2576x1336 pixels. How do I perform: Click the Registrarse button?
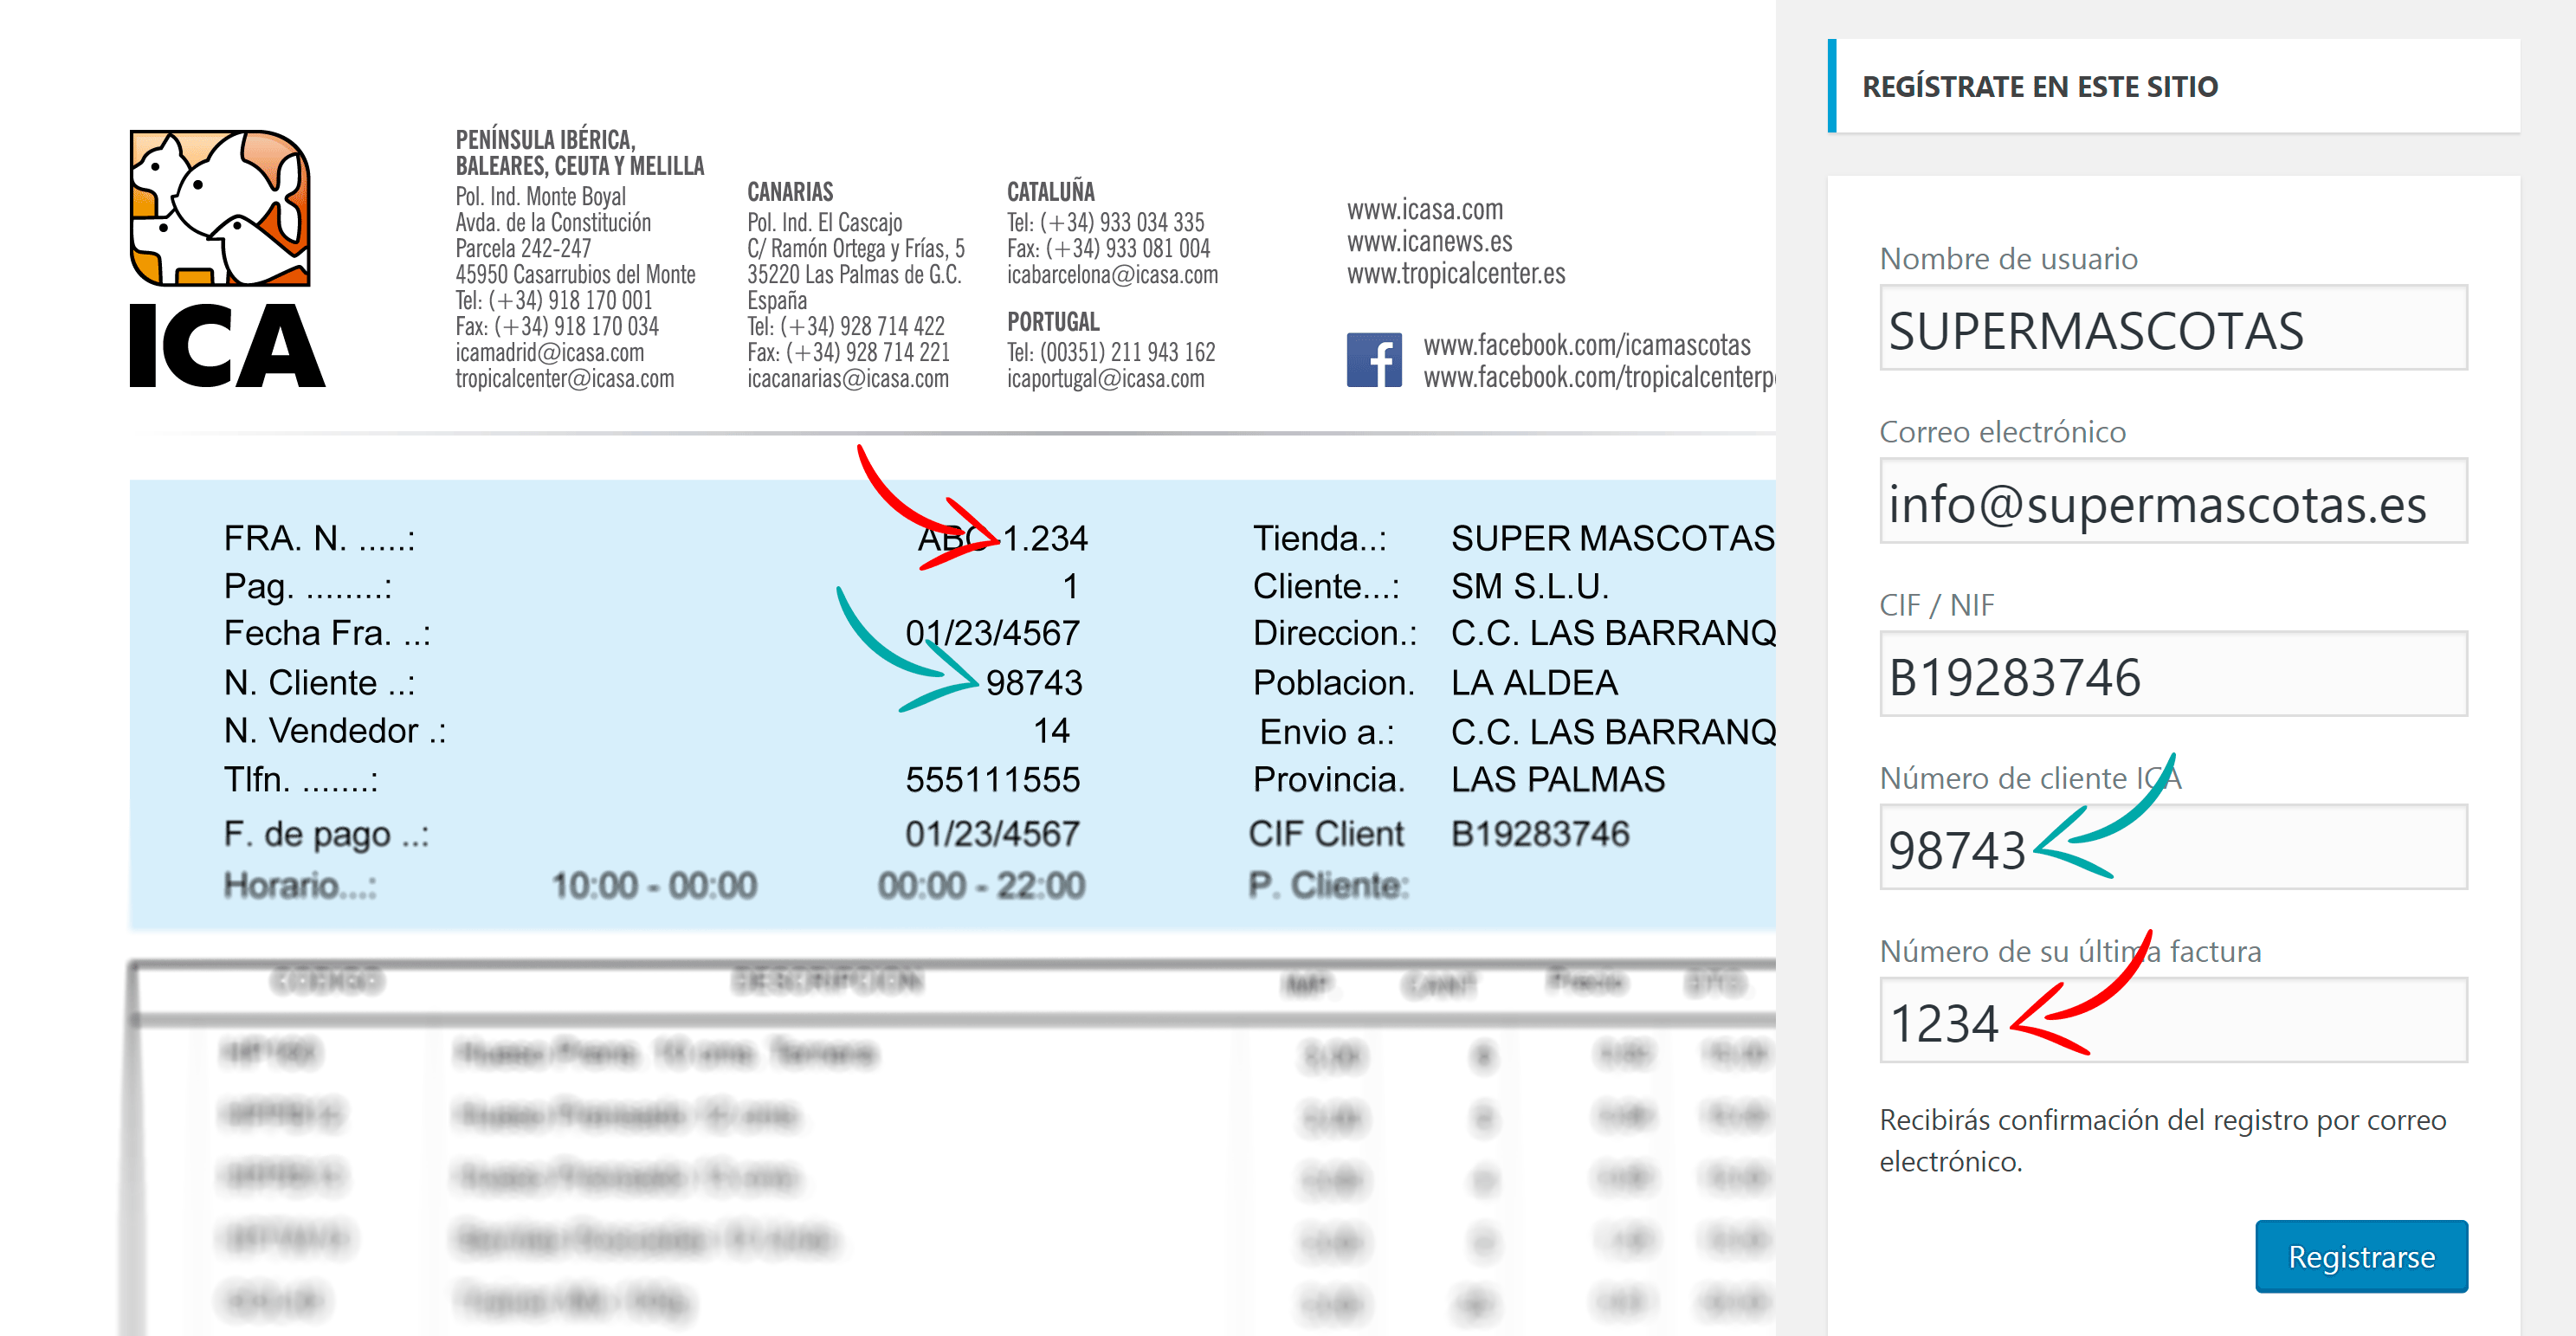[x=2361, y=1256]
